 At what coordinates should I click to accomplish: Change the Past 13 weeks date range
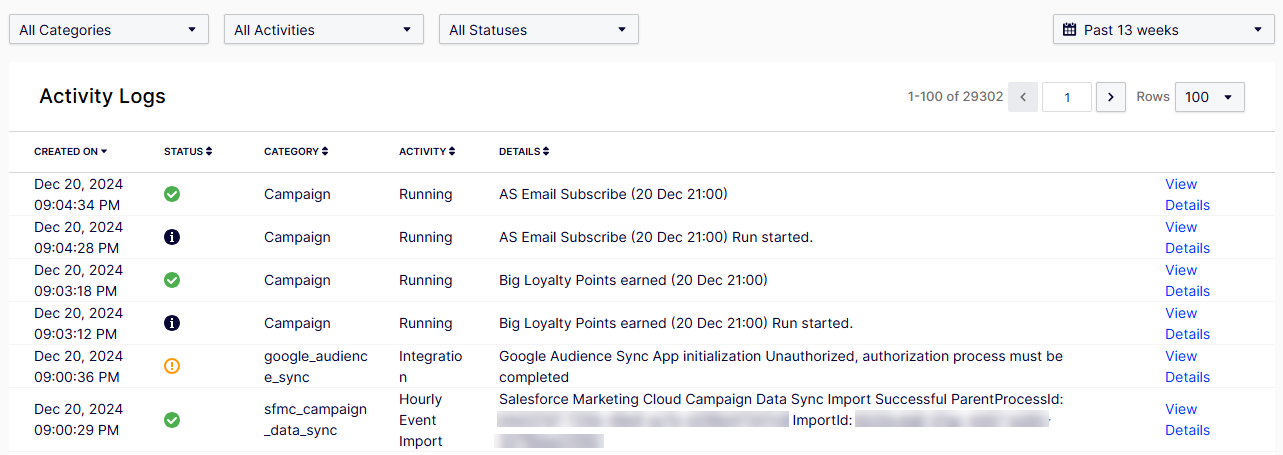click(x=1163, y=30)
